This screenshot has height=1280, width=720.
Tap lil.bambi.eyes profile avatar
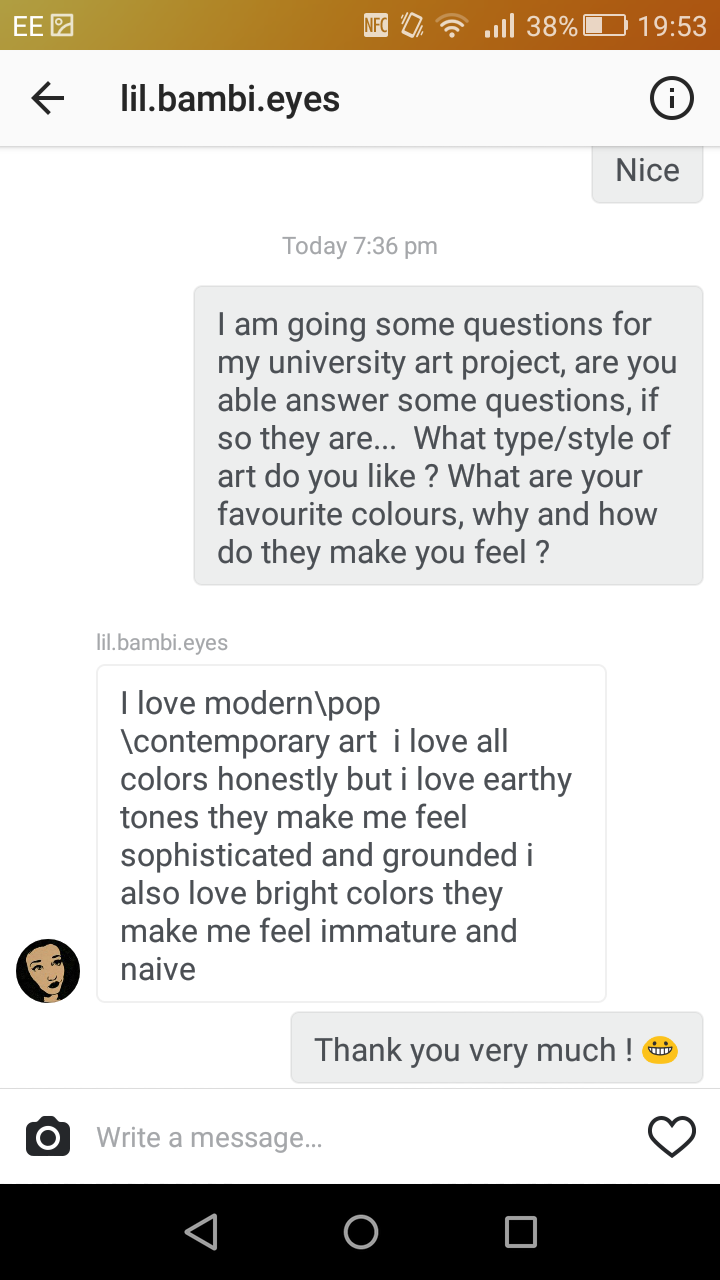pos(48,970)
